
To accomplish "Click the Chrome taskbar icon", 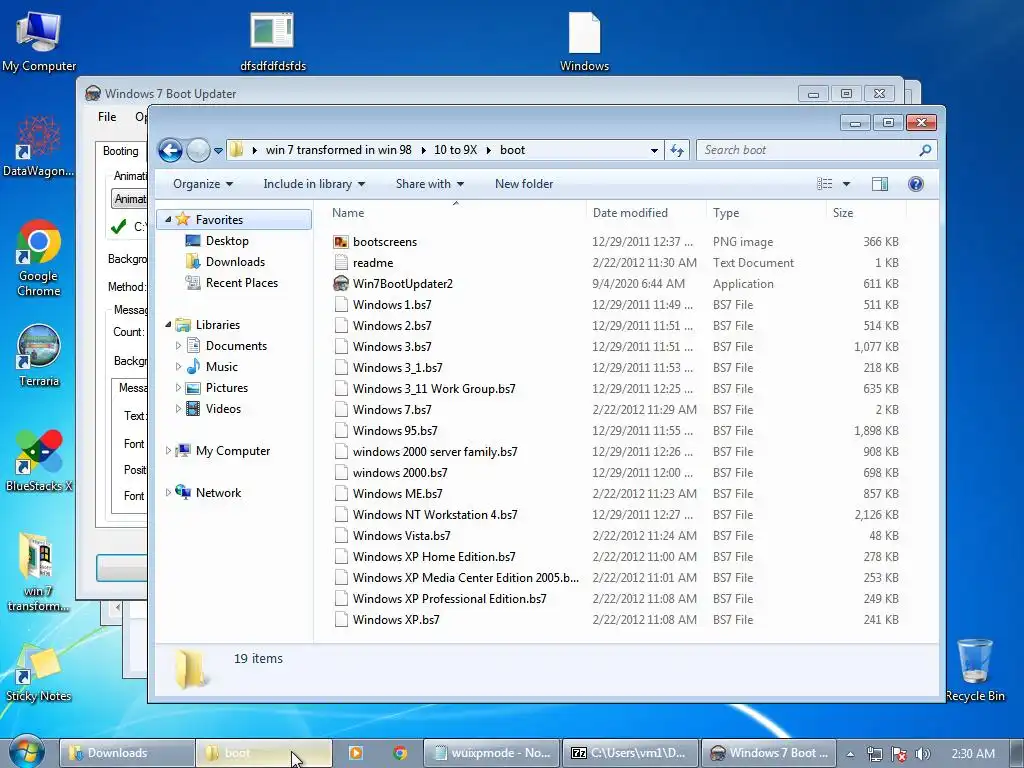I will (x=400, y=753).
